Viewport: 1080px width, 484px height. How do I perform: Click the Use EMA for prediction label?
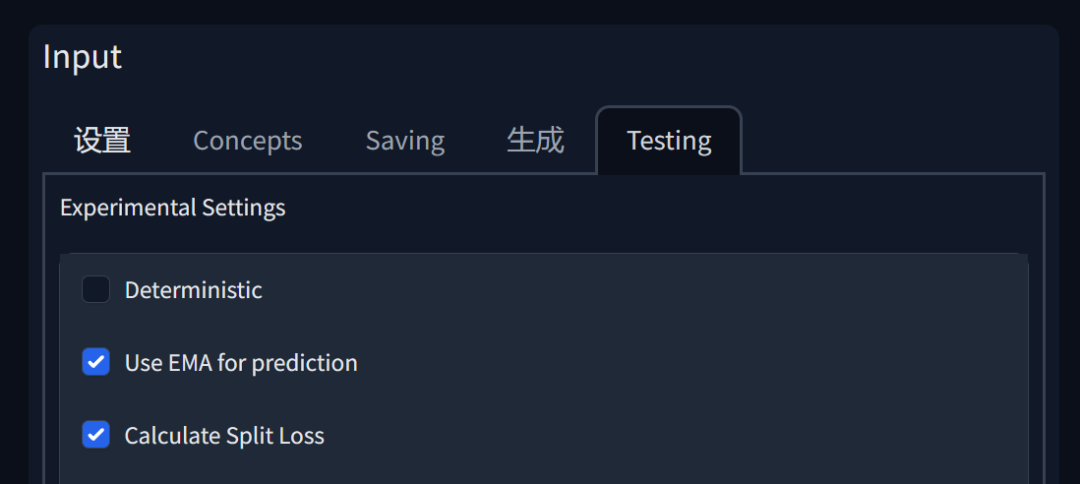[x=240, y=362]
